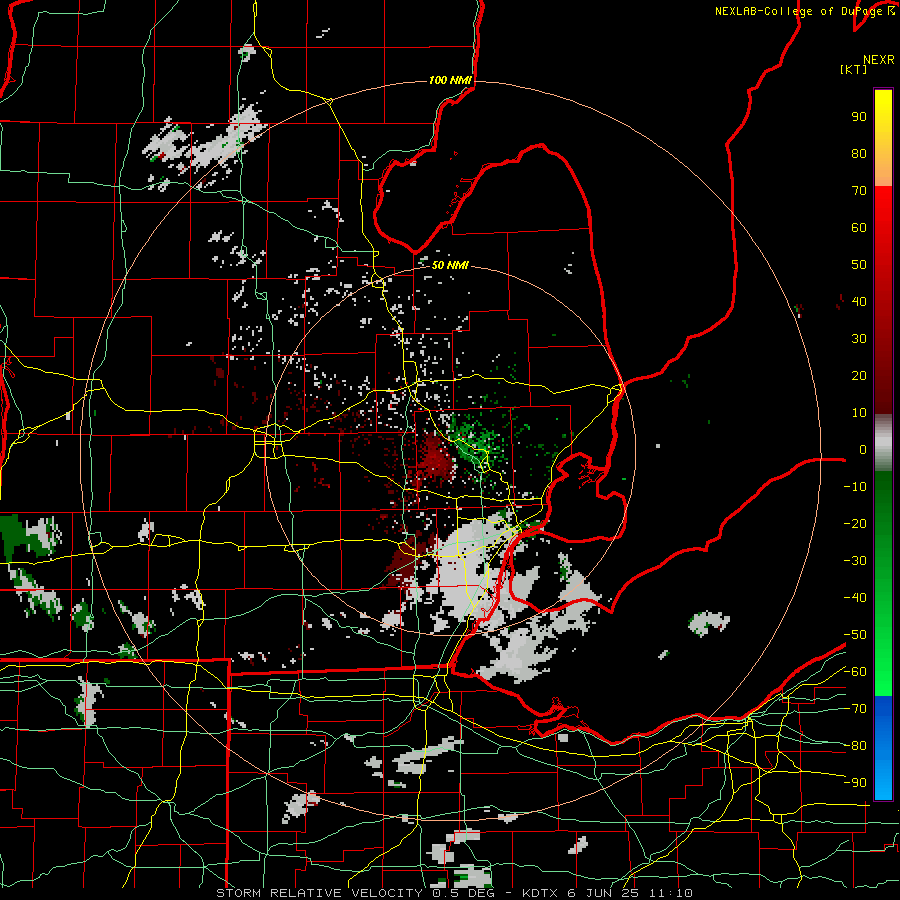The width and height of the screenshot is (900, 900).
Task: Pick the 40 scale value
Action: coord(859,302)
